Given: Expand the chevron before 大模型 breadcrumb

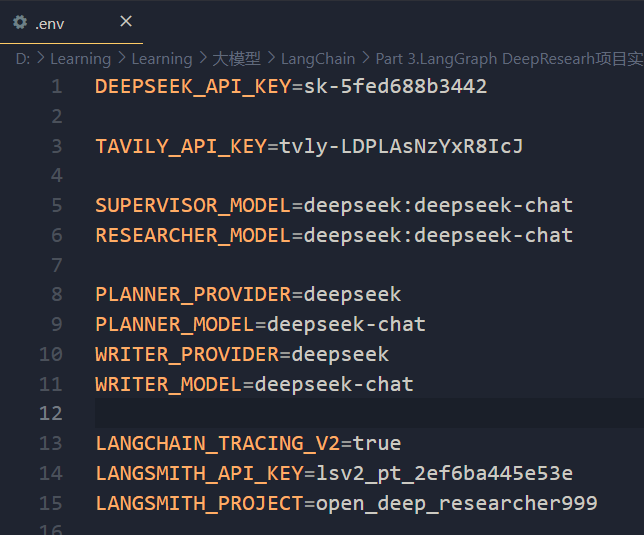Looking at the screenshot, I should click(203, 58).
